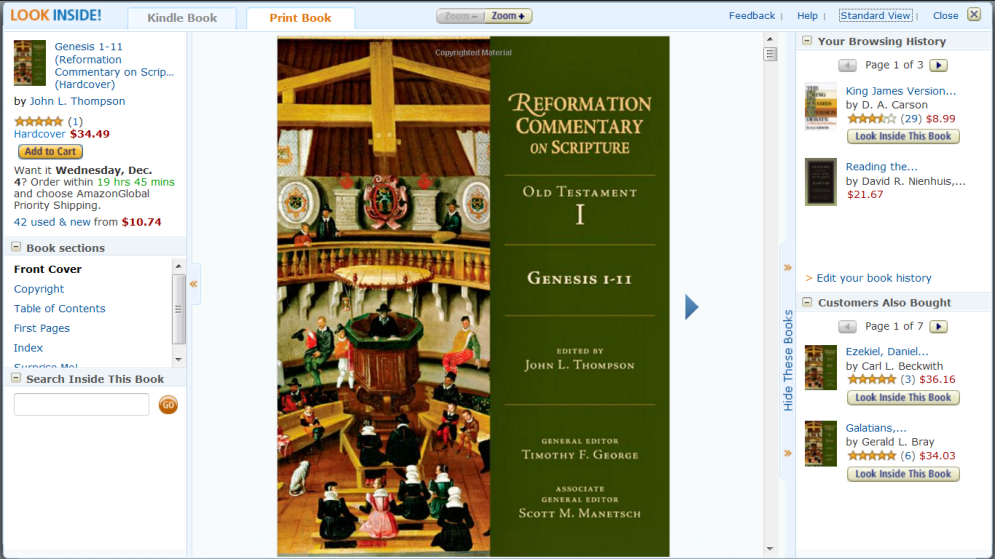The height and width of the screenshot is (559, 995).
Task: Open 42 used & new offers link
Action: (x=52, y=222)
